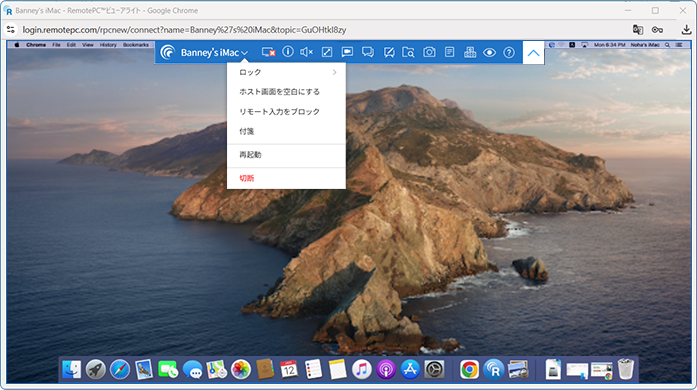Toggle the eye view-only icon
This screenshot has height=390, width=697.
[489, 52]
